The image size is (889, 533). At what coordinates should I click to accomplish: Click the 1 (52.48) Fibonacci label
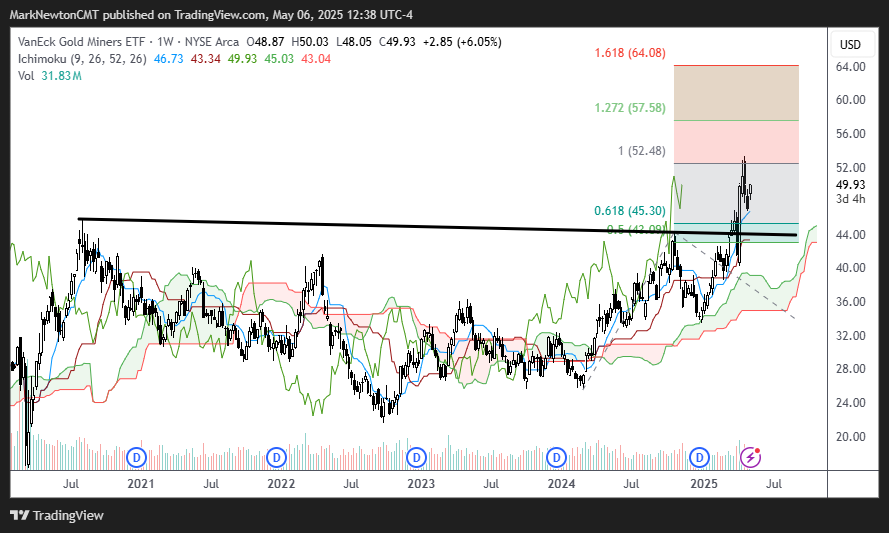[642, 151]
